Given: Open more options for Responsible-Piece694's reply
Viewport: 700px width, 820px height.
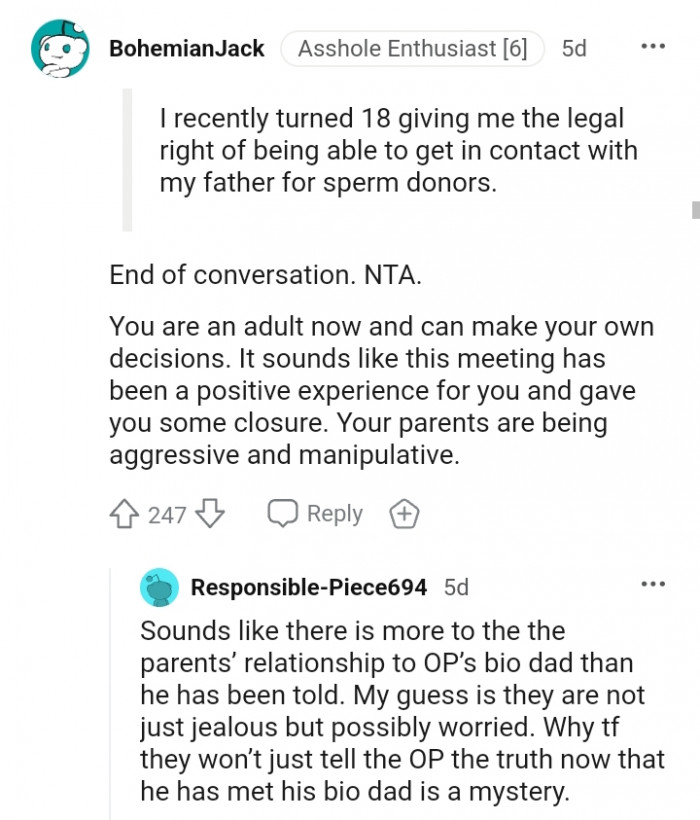Looking at the screenshot, I should click(652, 584).
